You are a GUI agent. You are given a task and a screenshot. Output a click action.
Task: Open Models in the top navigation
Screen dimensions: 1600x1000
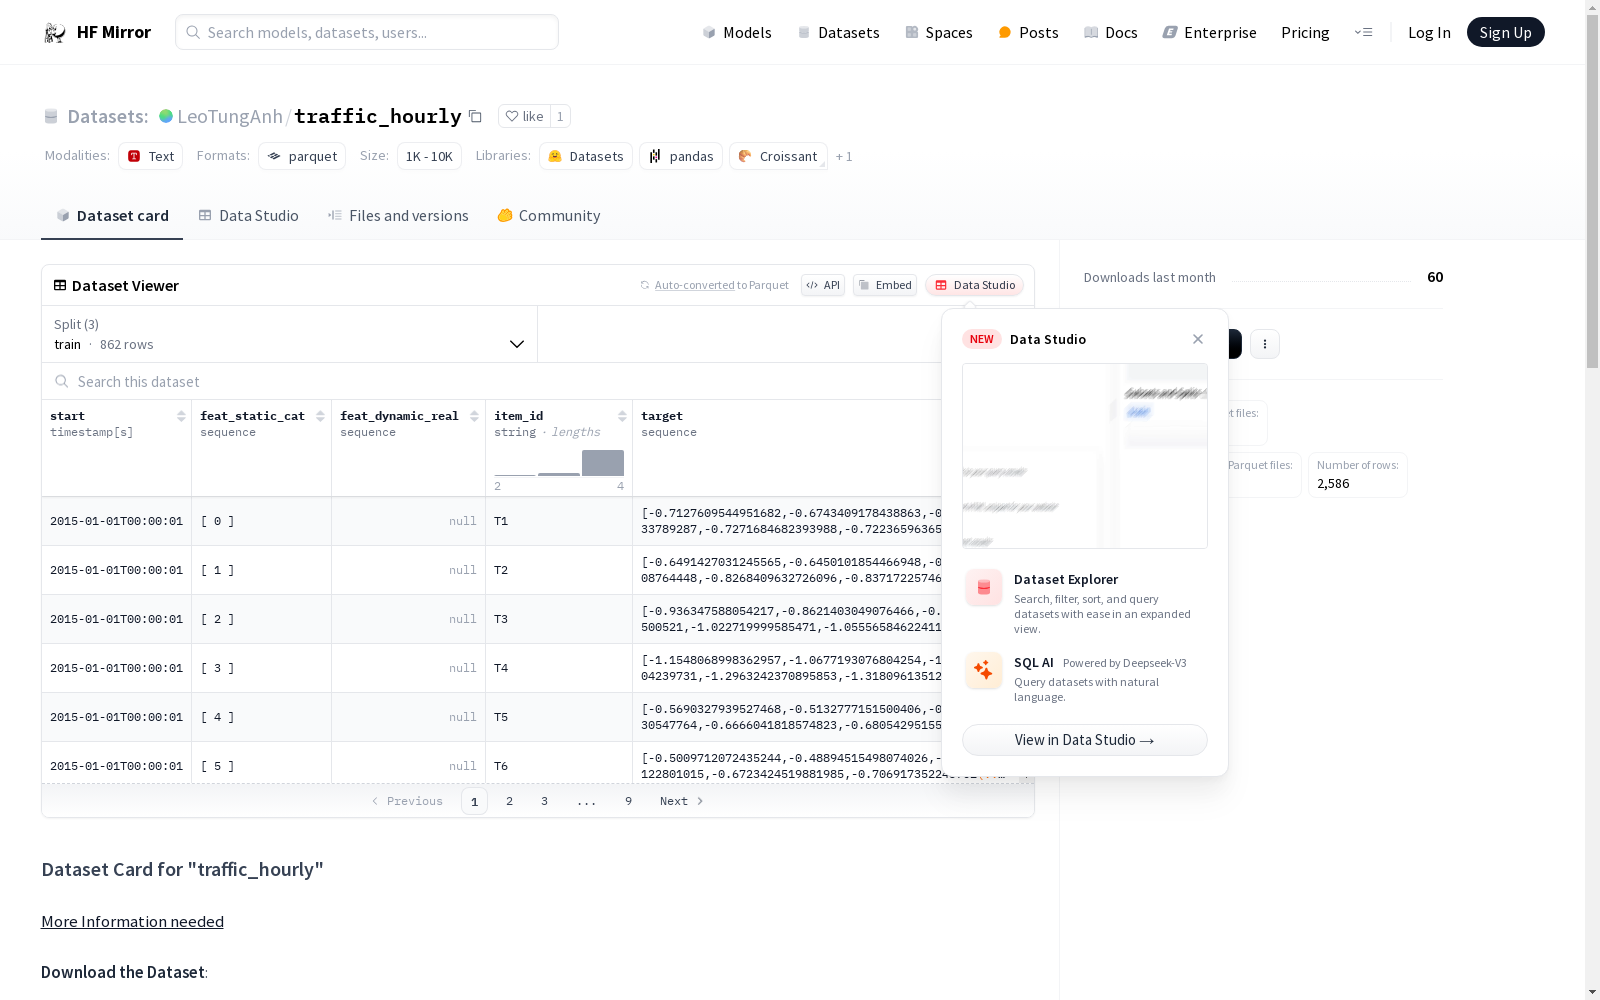tap(737, 33)
